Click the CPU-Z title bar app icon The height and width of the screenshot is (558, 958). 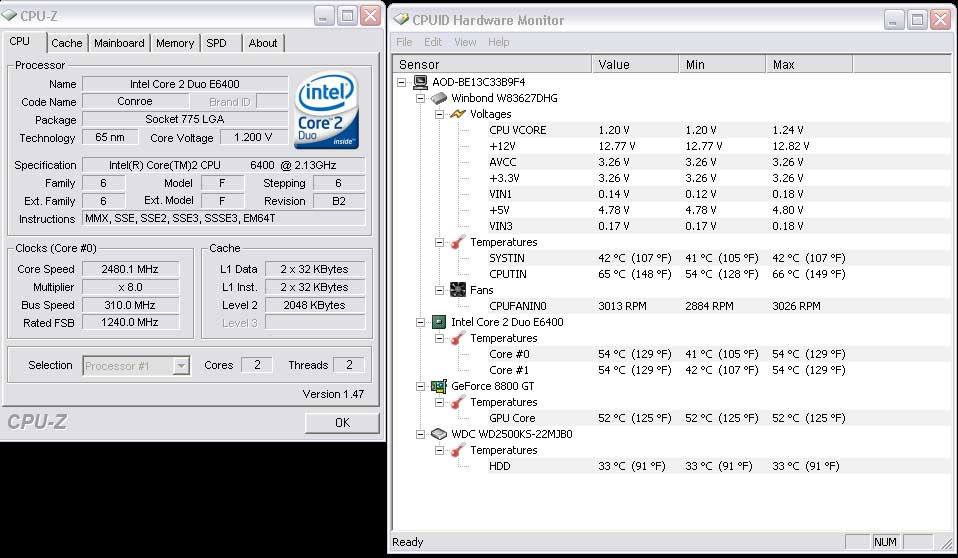[x=9, y=15]
